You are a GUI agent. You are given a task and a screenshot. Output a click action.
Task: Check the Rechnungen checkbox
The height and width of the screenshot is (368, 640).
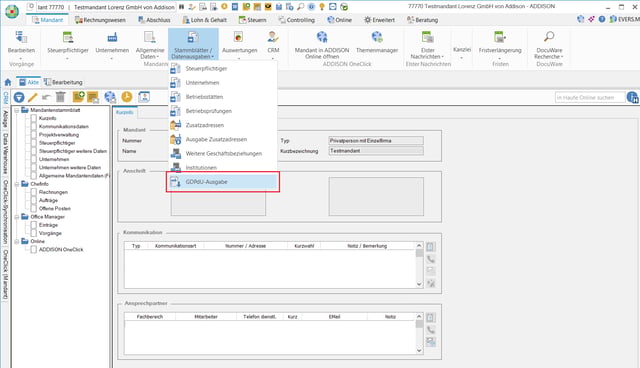coord(34,192)
